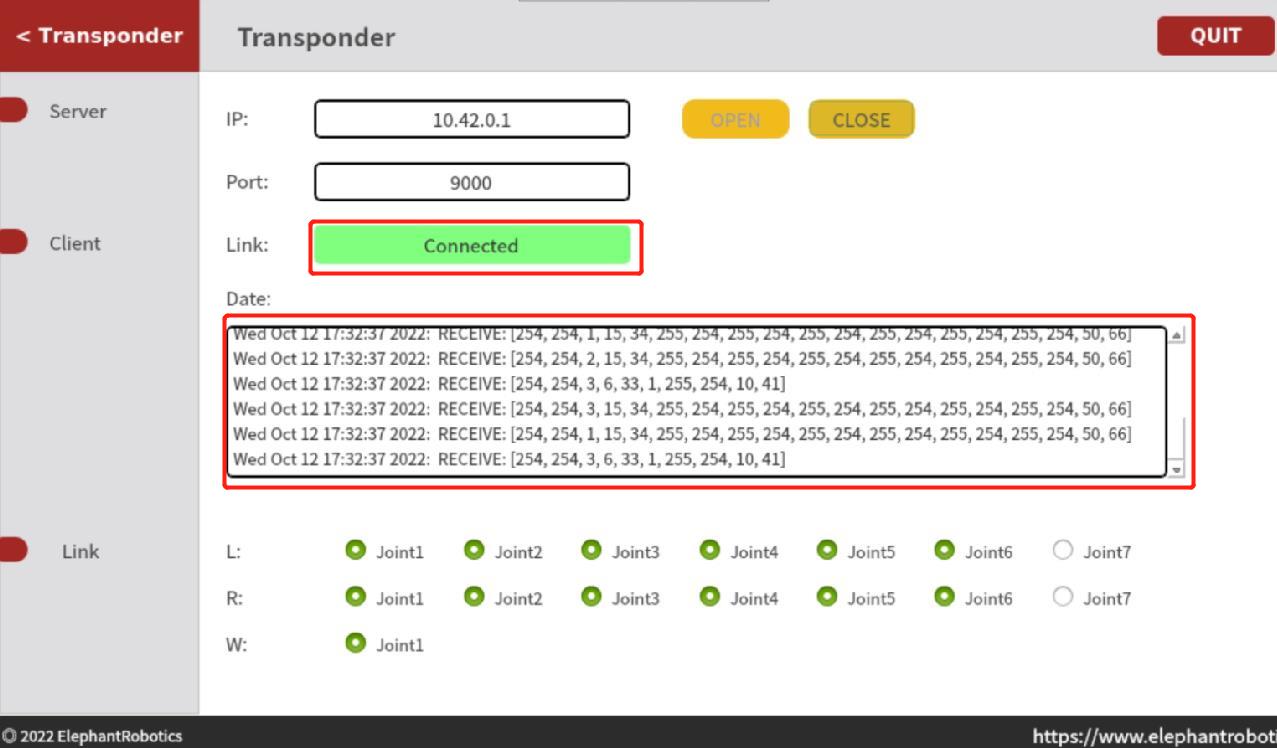Click the log scrollbar up arrow
This screenshot has height=748, width=1277.
click(x=1176, y=335)
